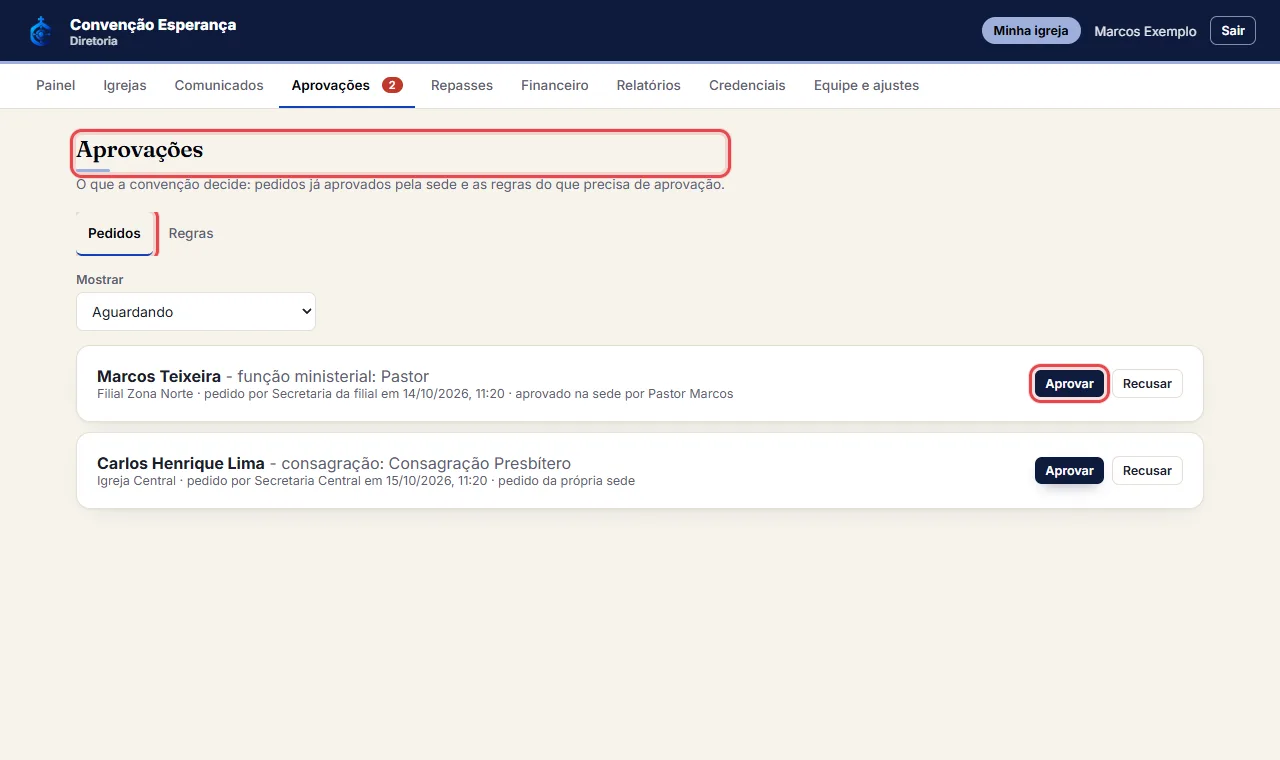Click the text "consagração: Consagração Presbítero"
Image resolution: width=1280 pixels, height=760 pixels.
(426, 463)
